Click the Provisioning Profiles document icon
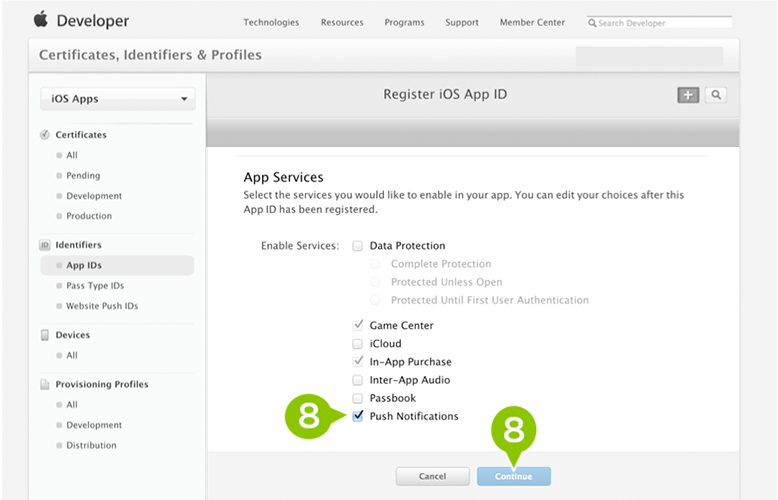This screenshot has width=778, height=500. 45,384
